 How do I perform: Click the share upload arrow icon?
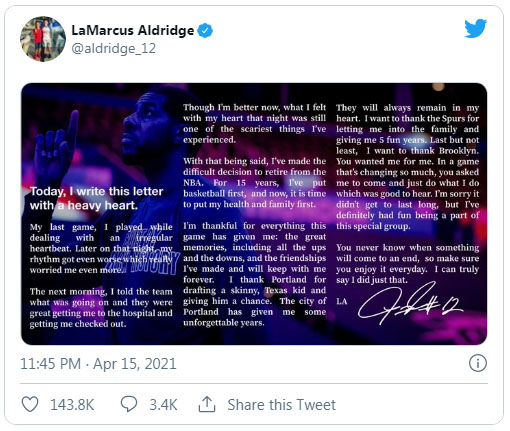point(207,404)
